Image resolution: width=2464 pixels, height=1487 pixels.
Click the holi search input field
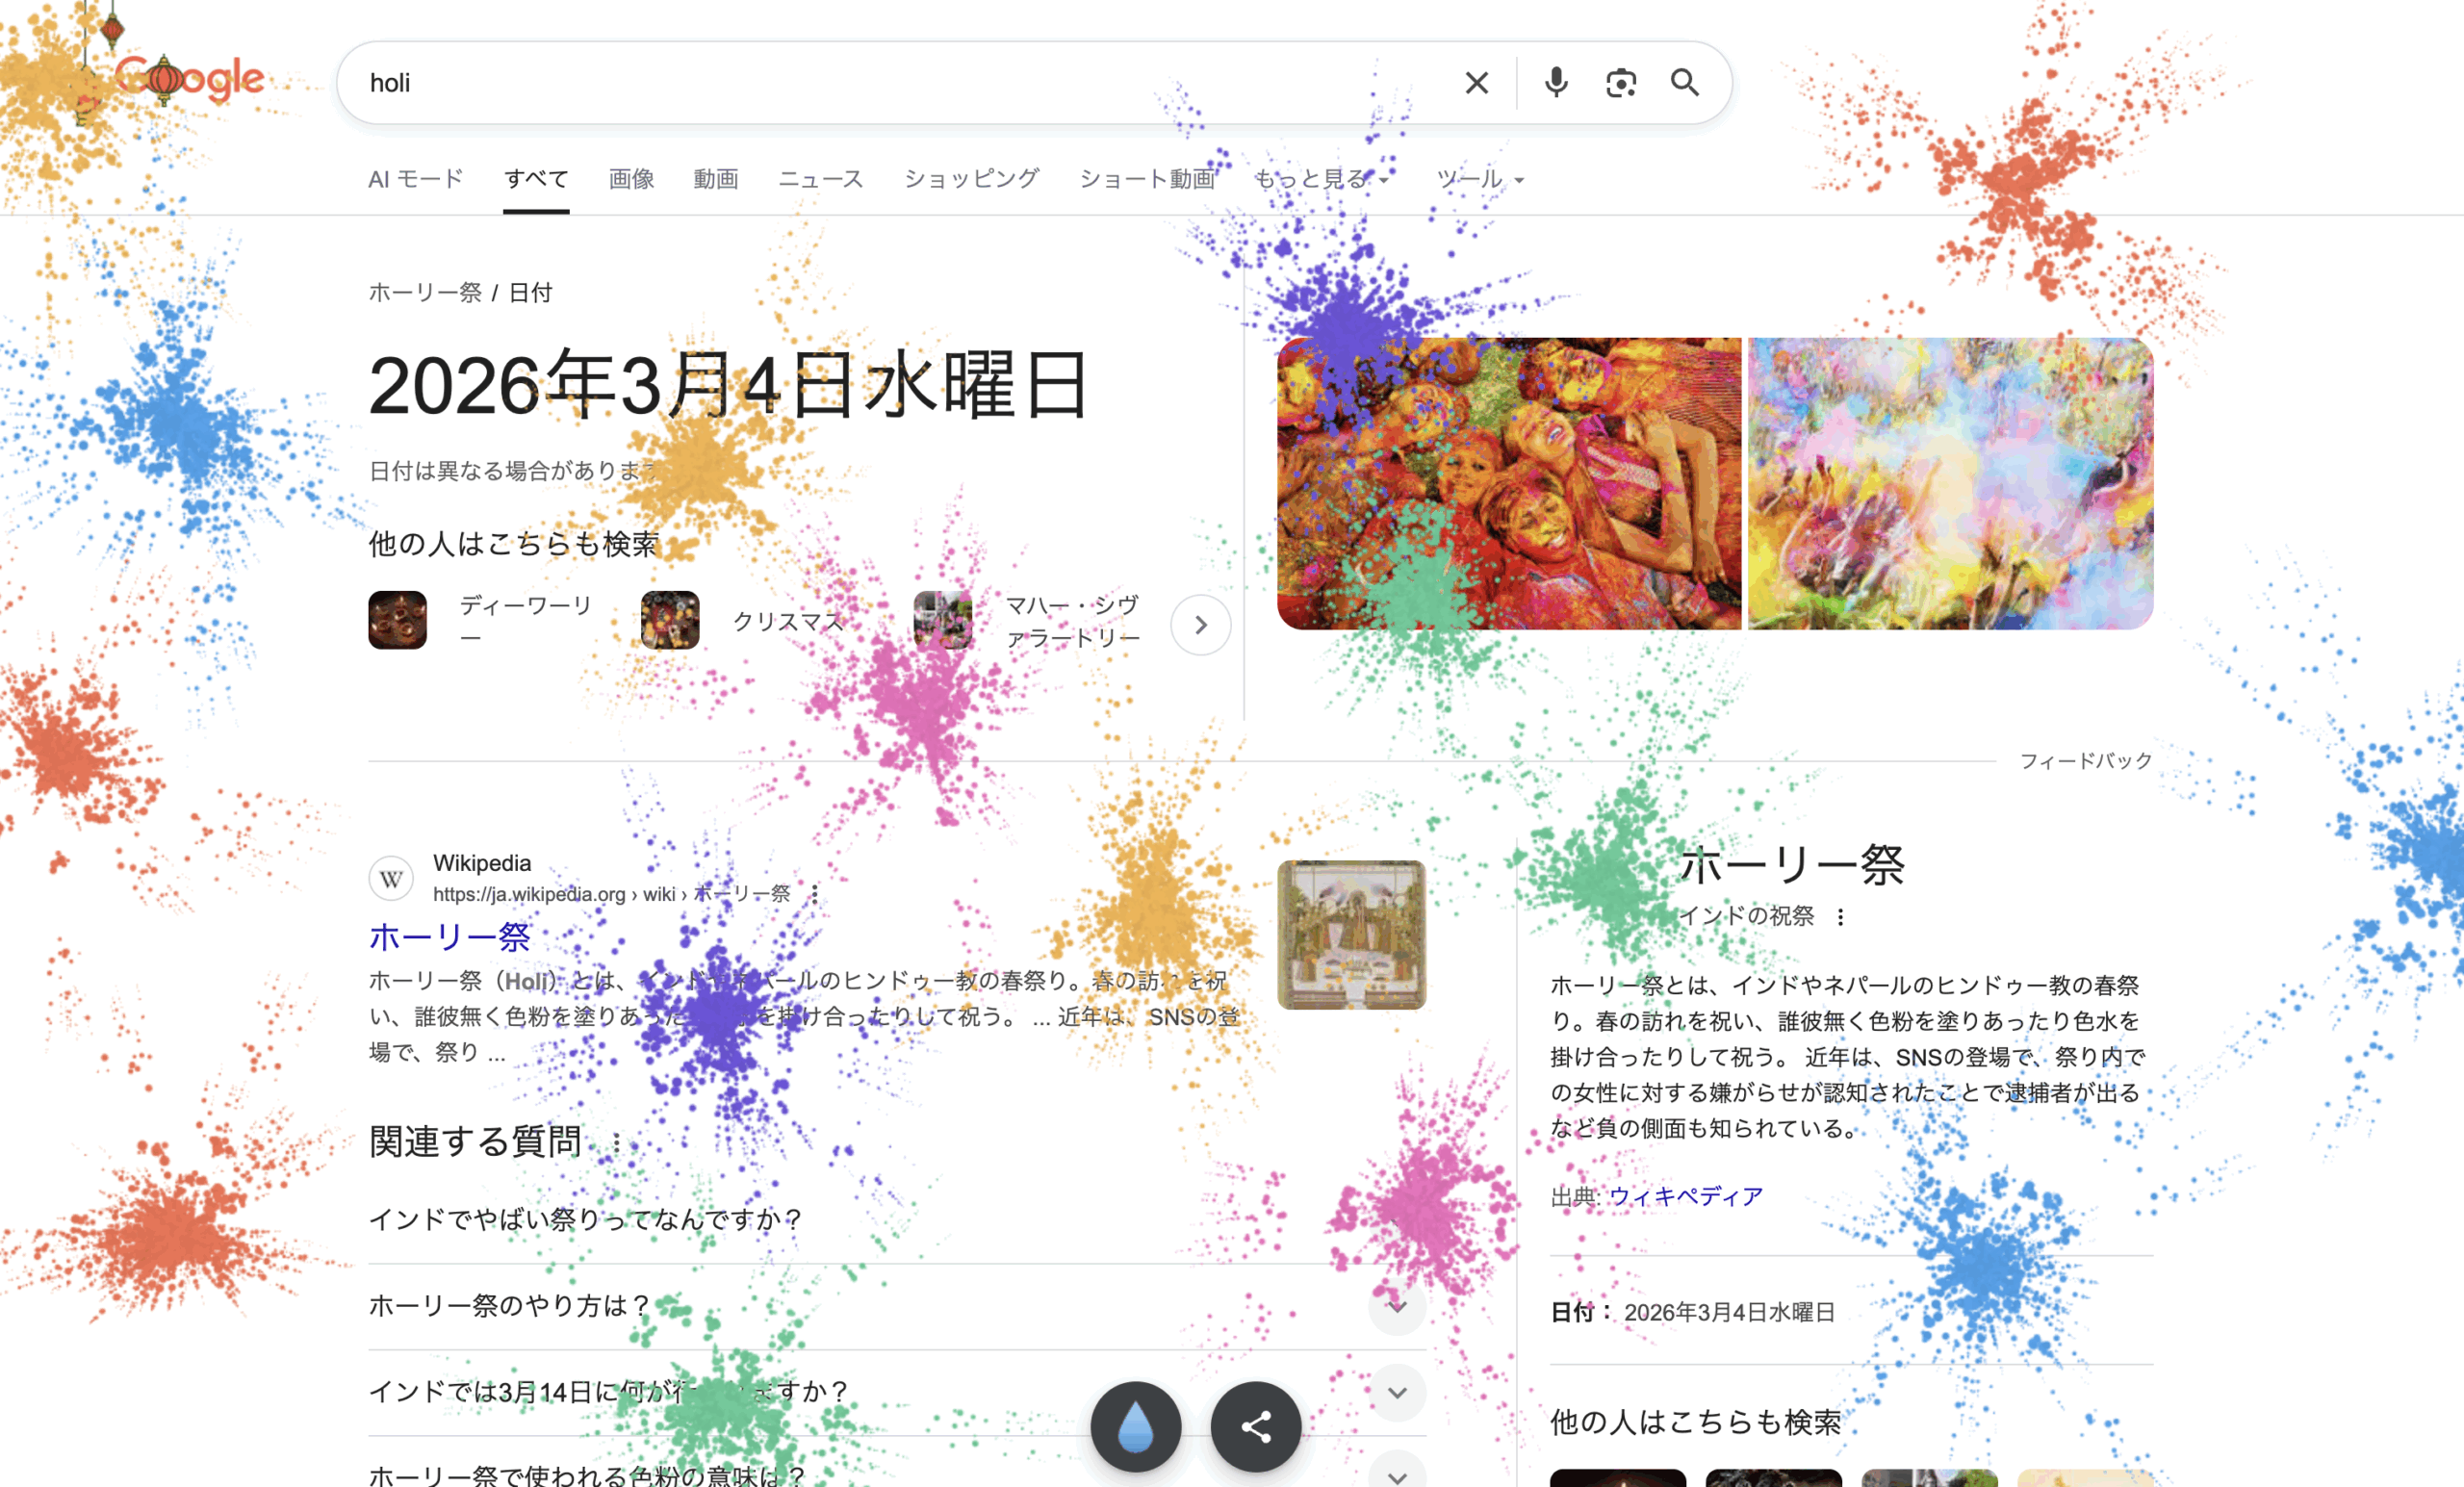point(900,83)
